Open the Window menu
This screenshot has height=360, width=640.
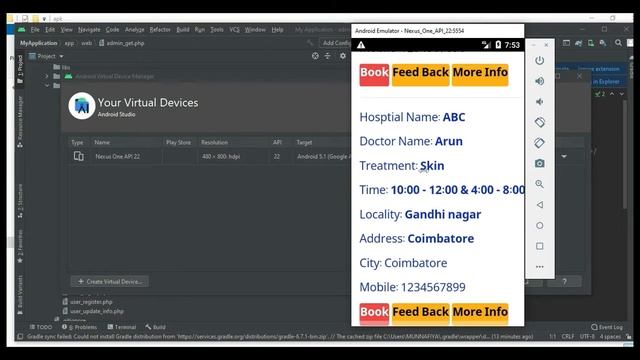click(255, 30)
